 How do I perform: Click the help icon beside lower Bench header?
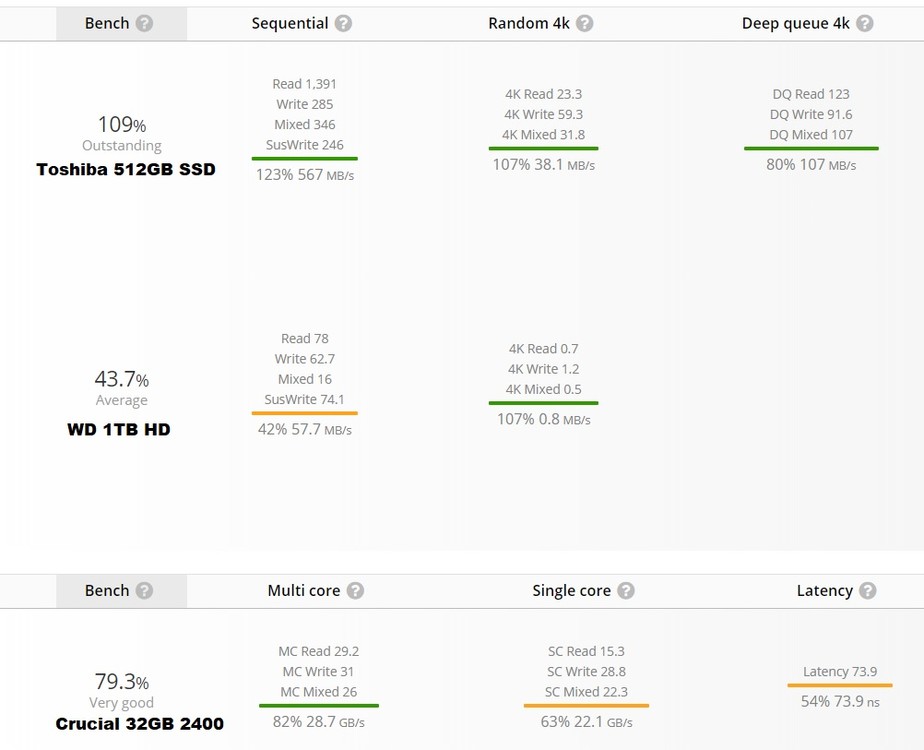pyautogui.click(x=144, y=590)
